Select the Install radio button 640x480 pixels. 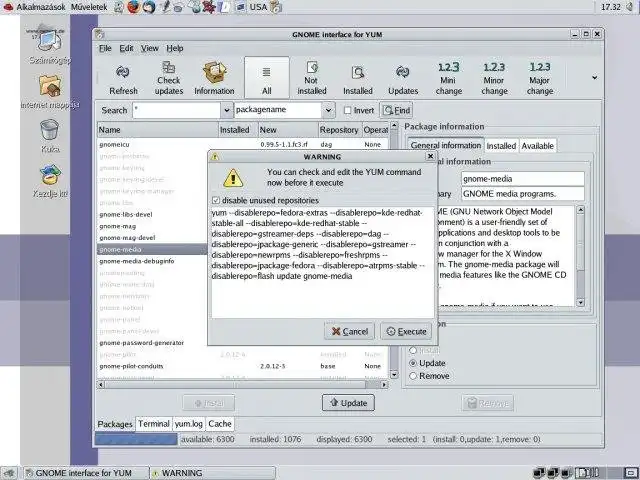(x=413, y=350)
